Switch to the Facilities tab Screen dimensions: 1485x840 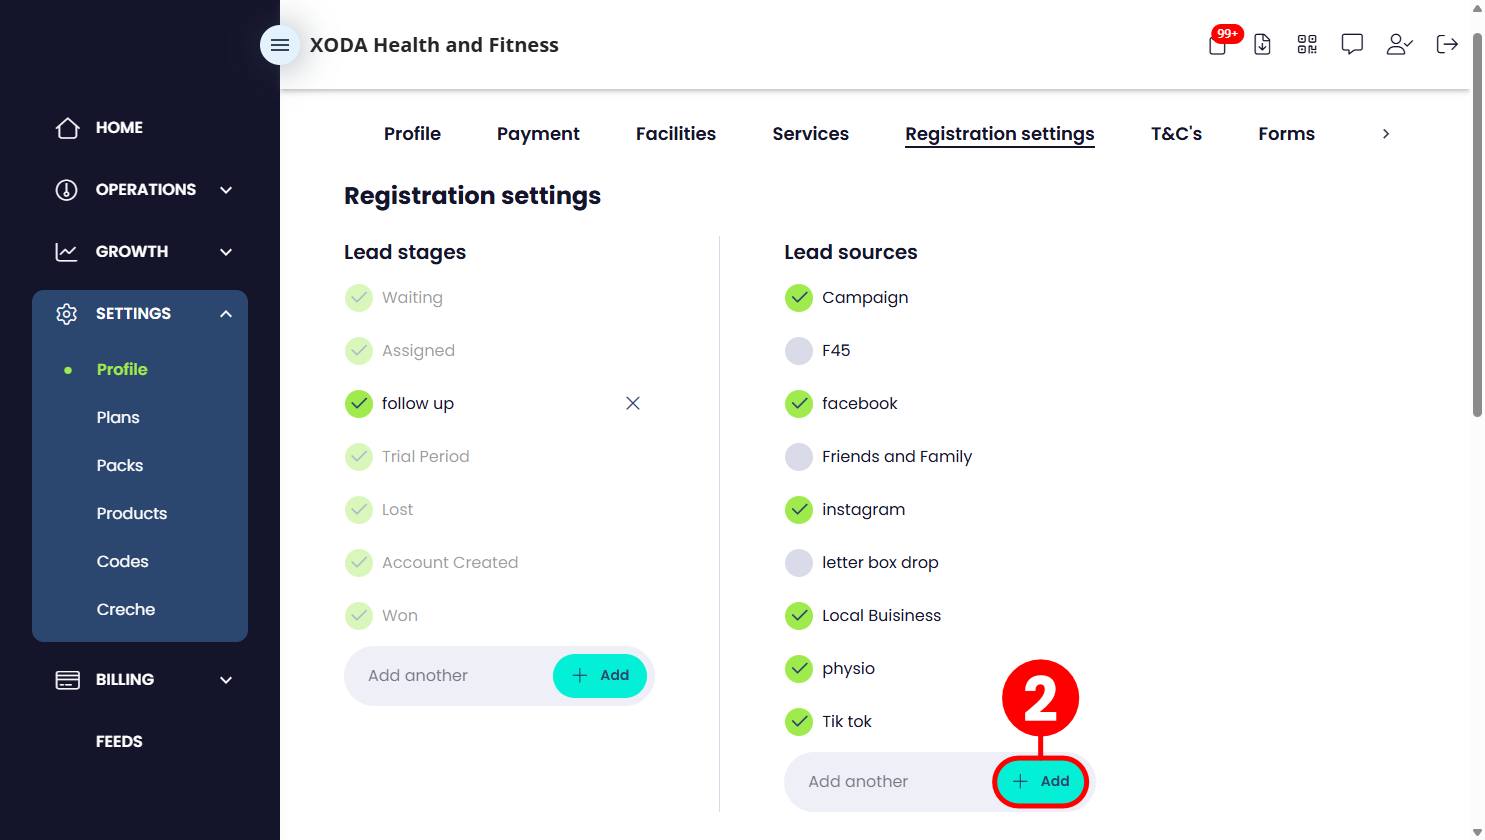(x=676, y=134)
